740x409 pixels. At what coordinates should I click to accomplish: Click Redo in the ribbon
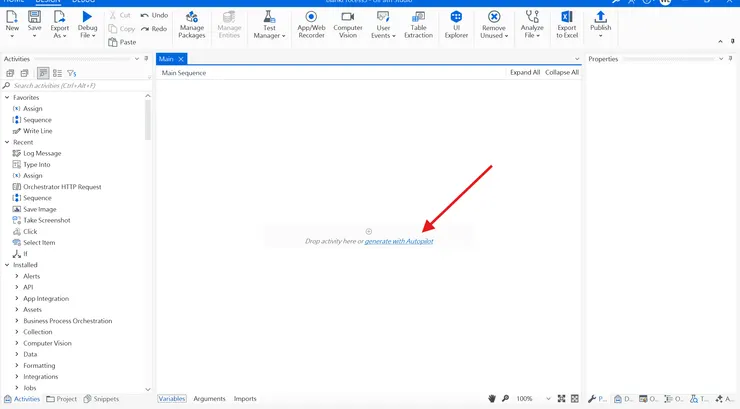pos(154,29)
